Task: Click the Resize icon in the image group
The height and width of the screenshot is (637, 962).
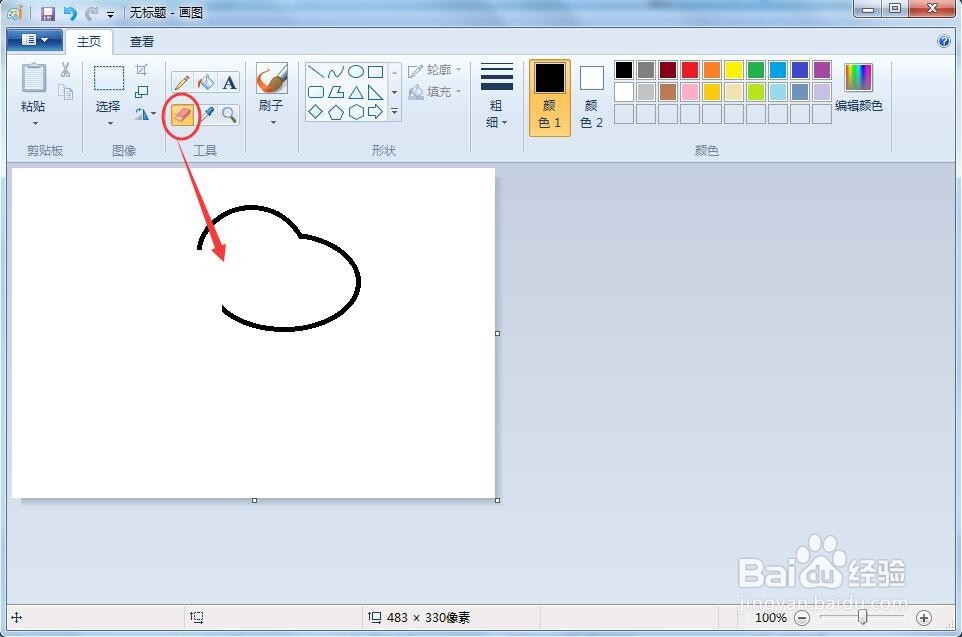Action: click(142, 92)
